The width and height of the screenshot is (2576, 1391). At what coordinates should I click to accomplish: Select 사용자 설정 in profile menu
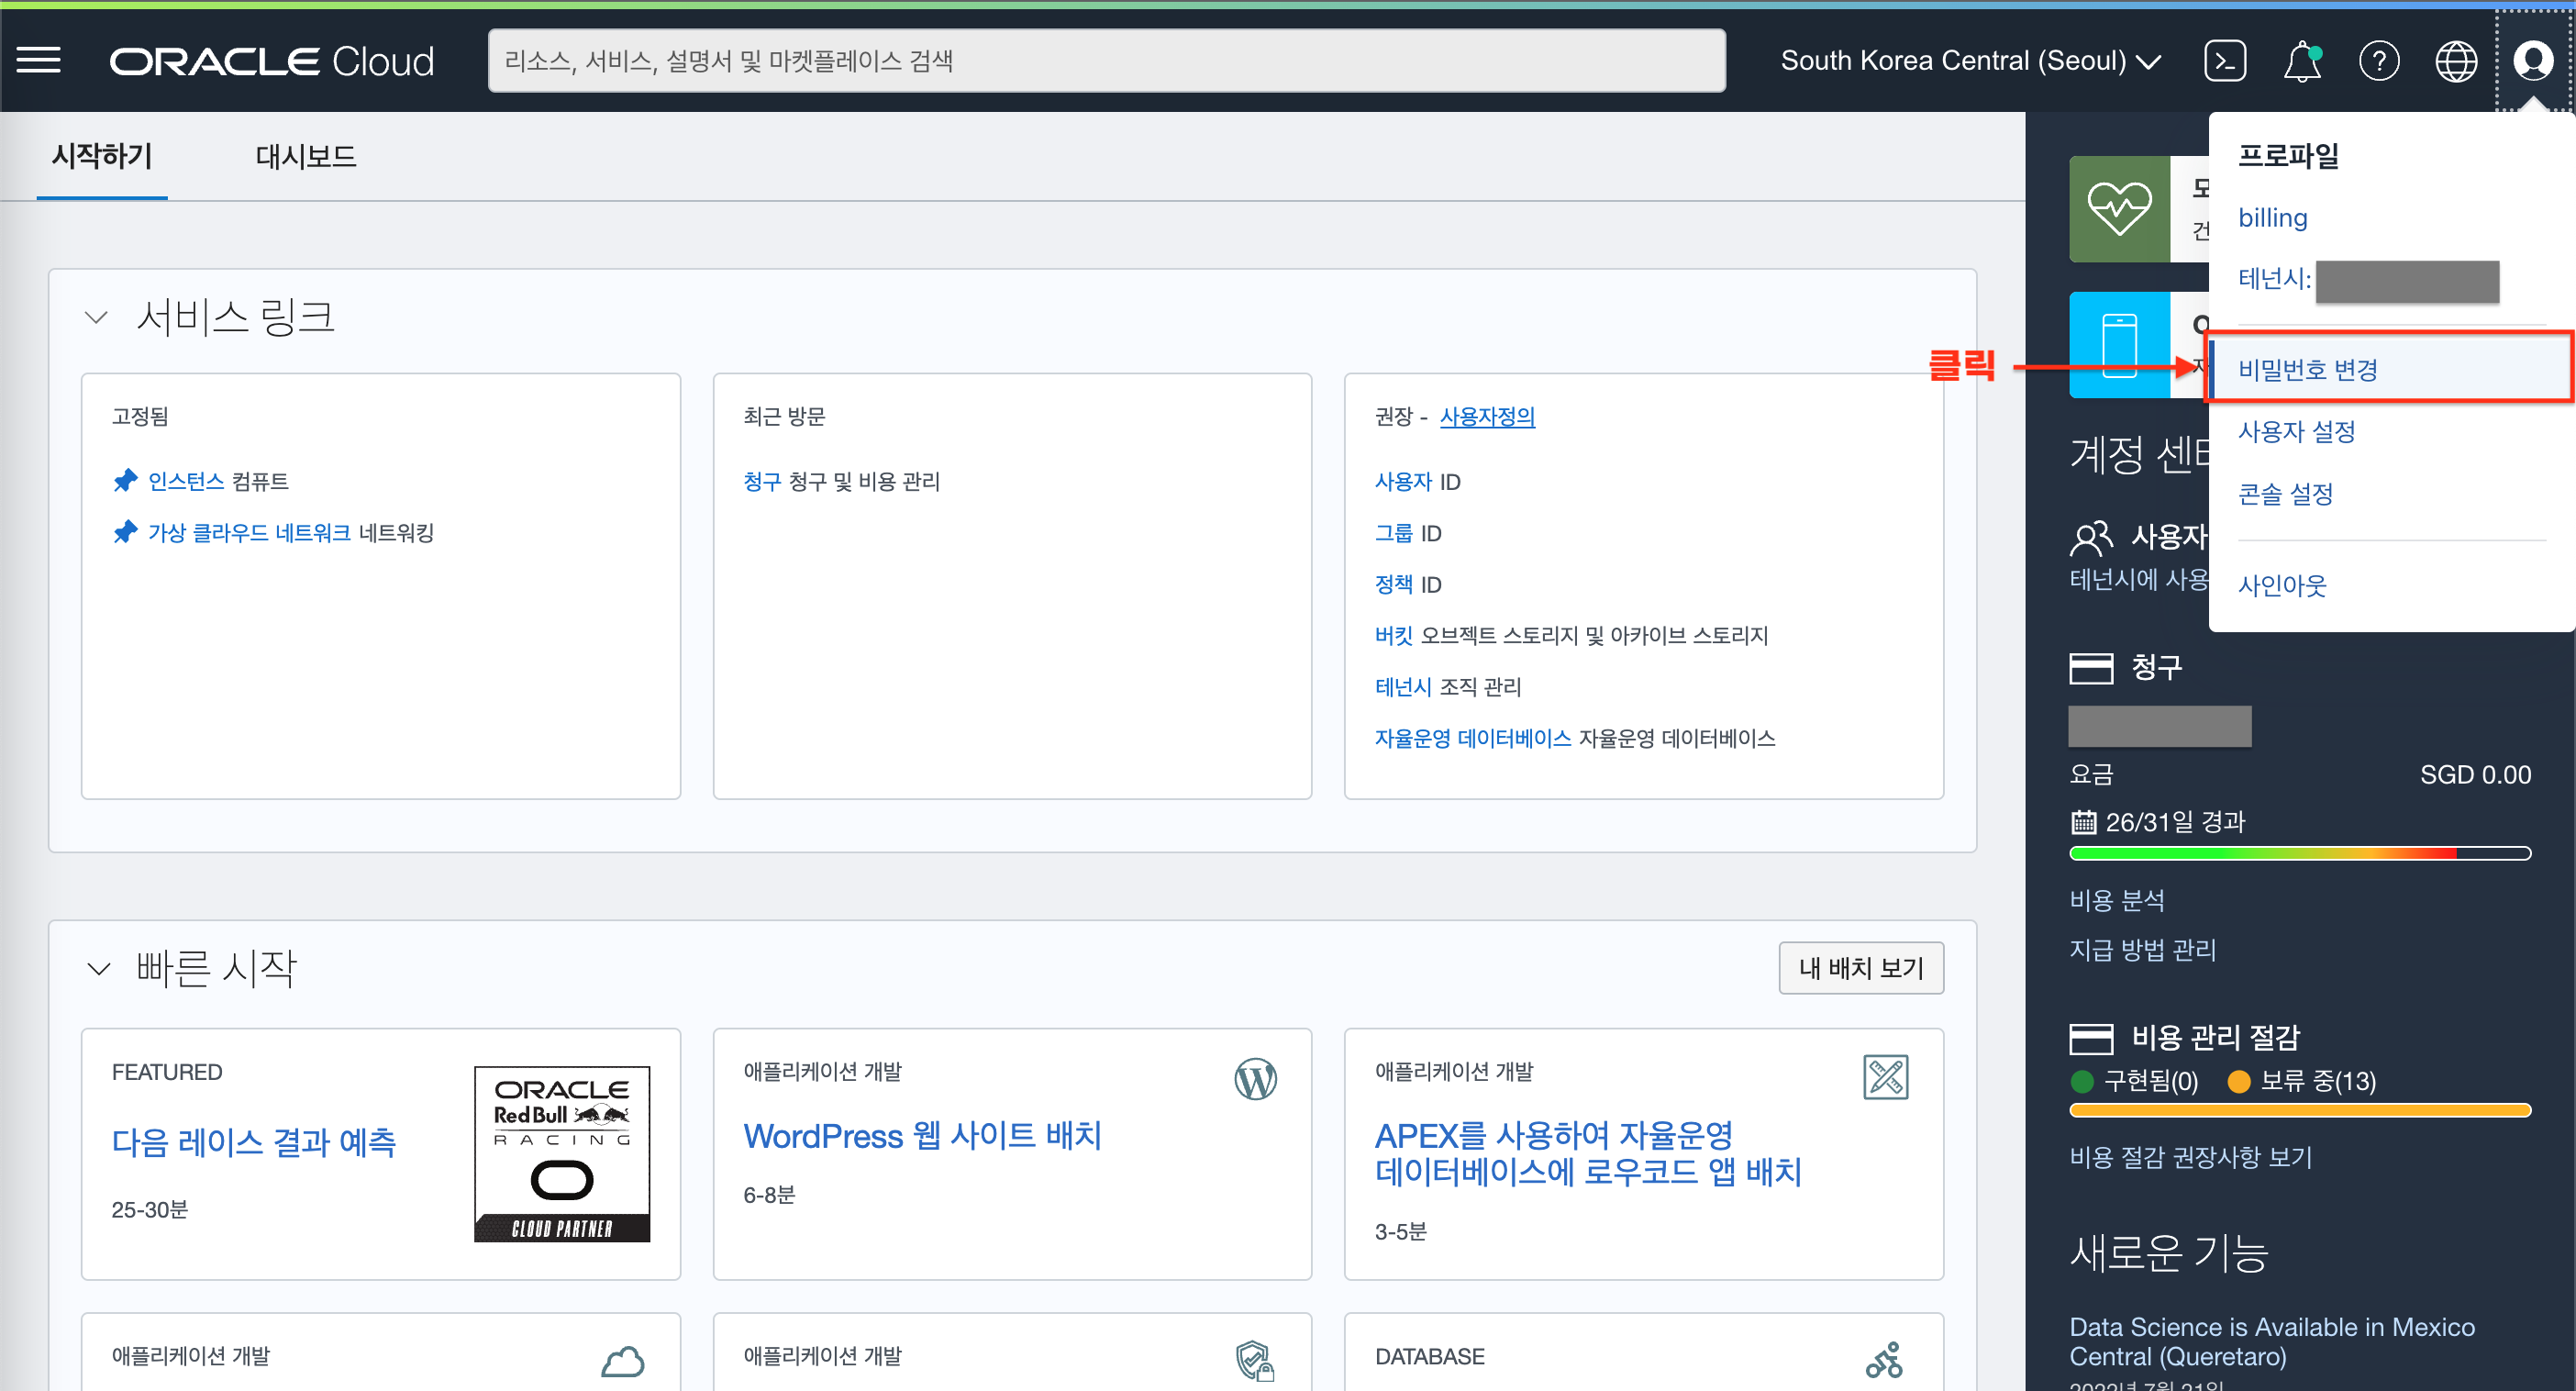[x=2296, y=431]
